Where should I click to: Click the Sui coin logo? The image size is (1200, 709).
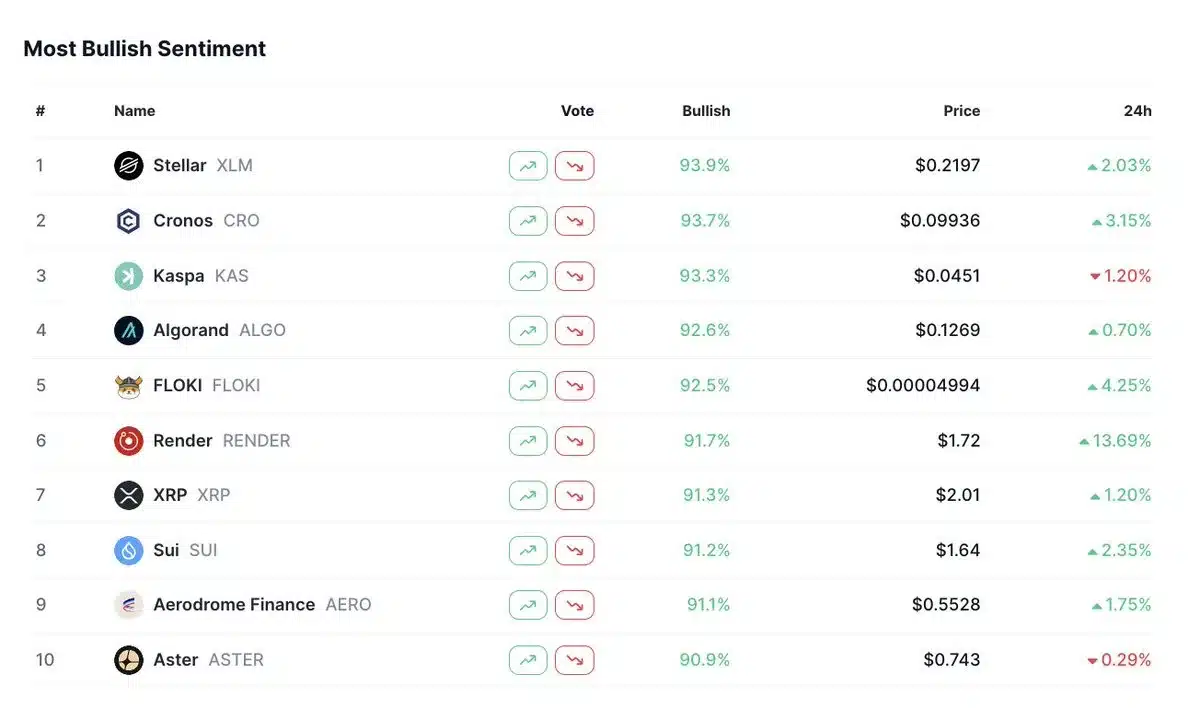point(129,550)
